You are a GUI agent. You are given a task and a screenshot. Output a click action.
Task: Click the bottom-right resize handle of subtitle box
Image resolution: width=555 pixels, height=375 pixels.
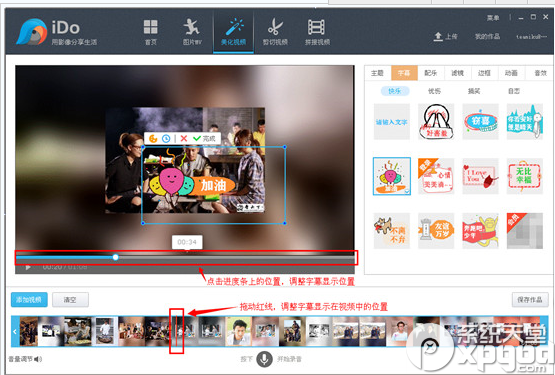point(285,223)
